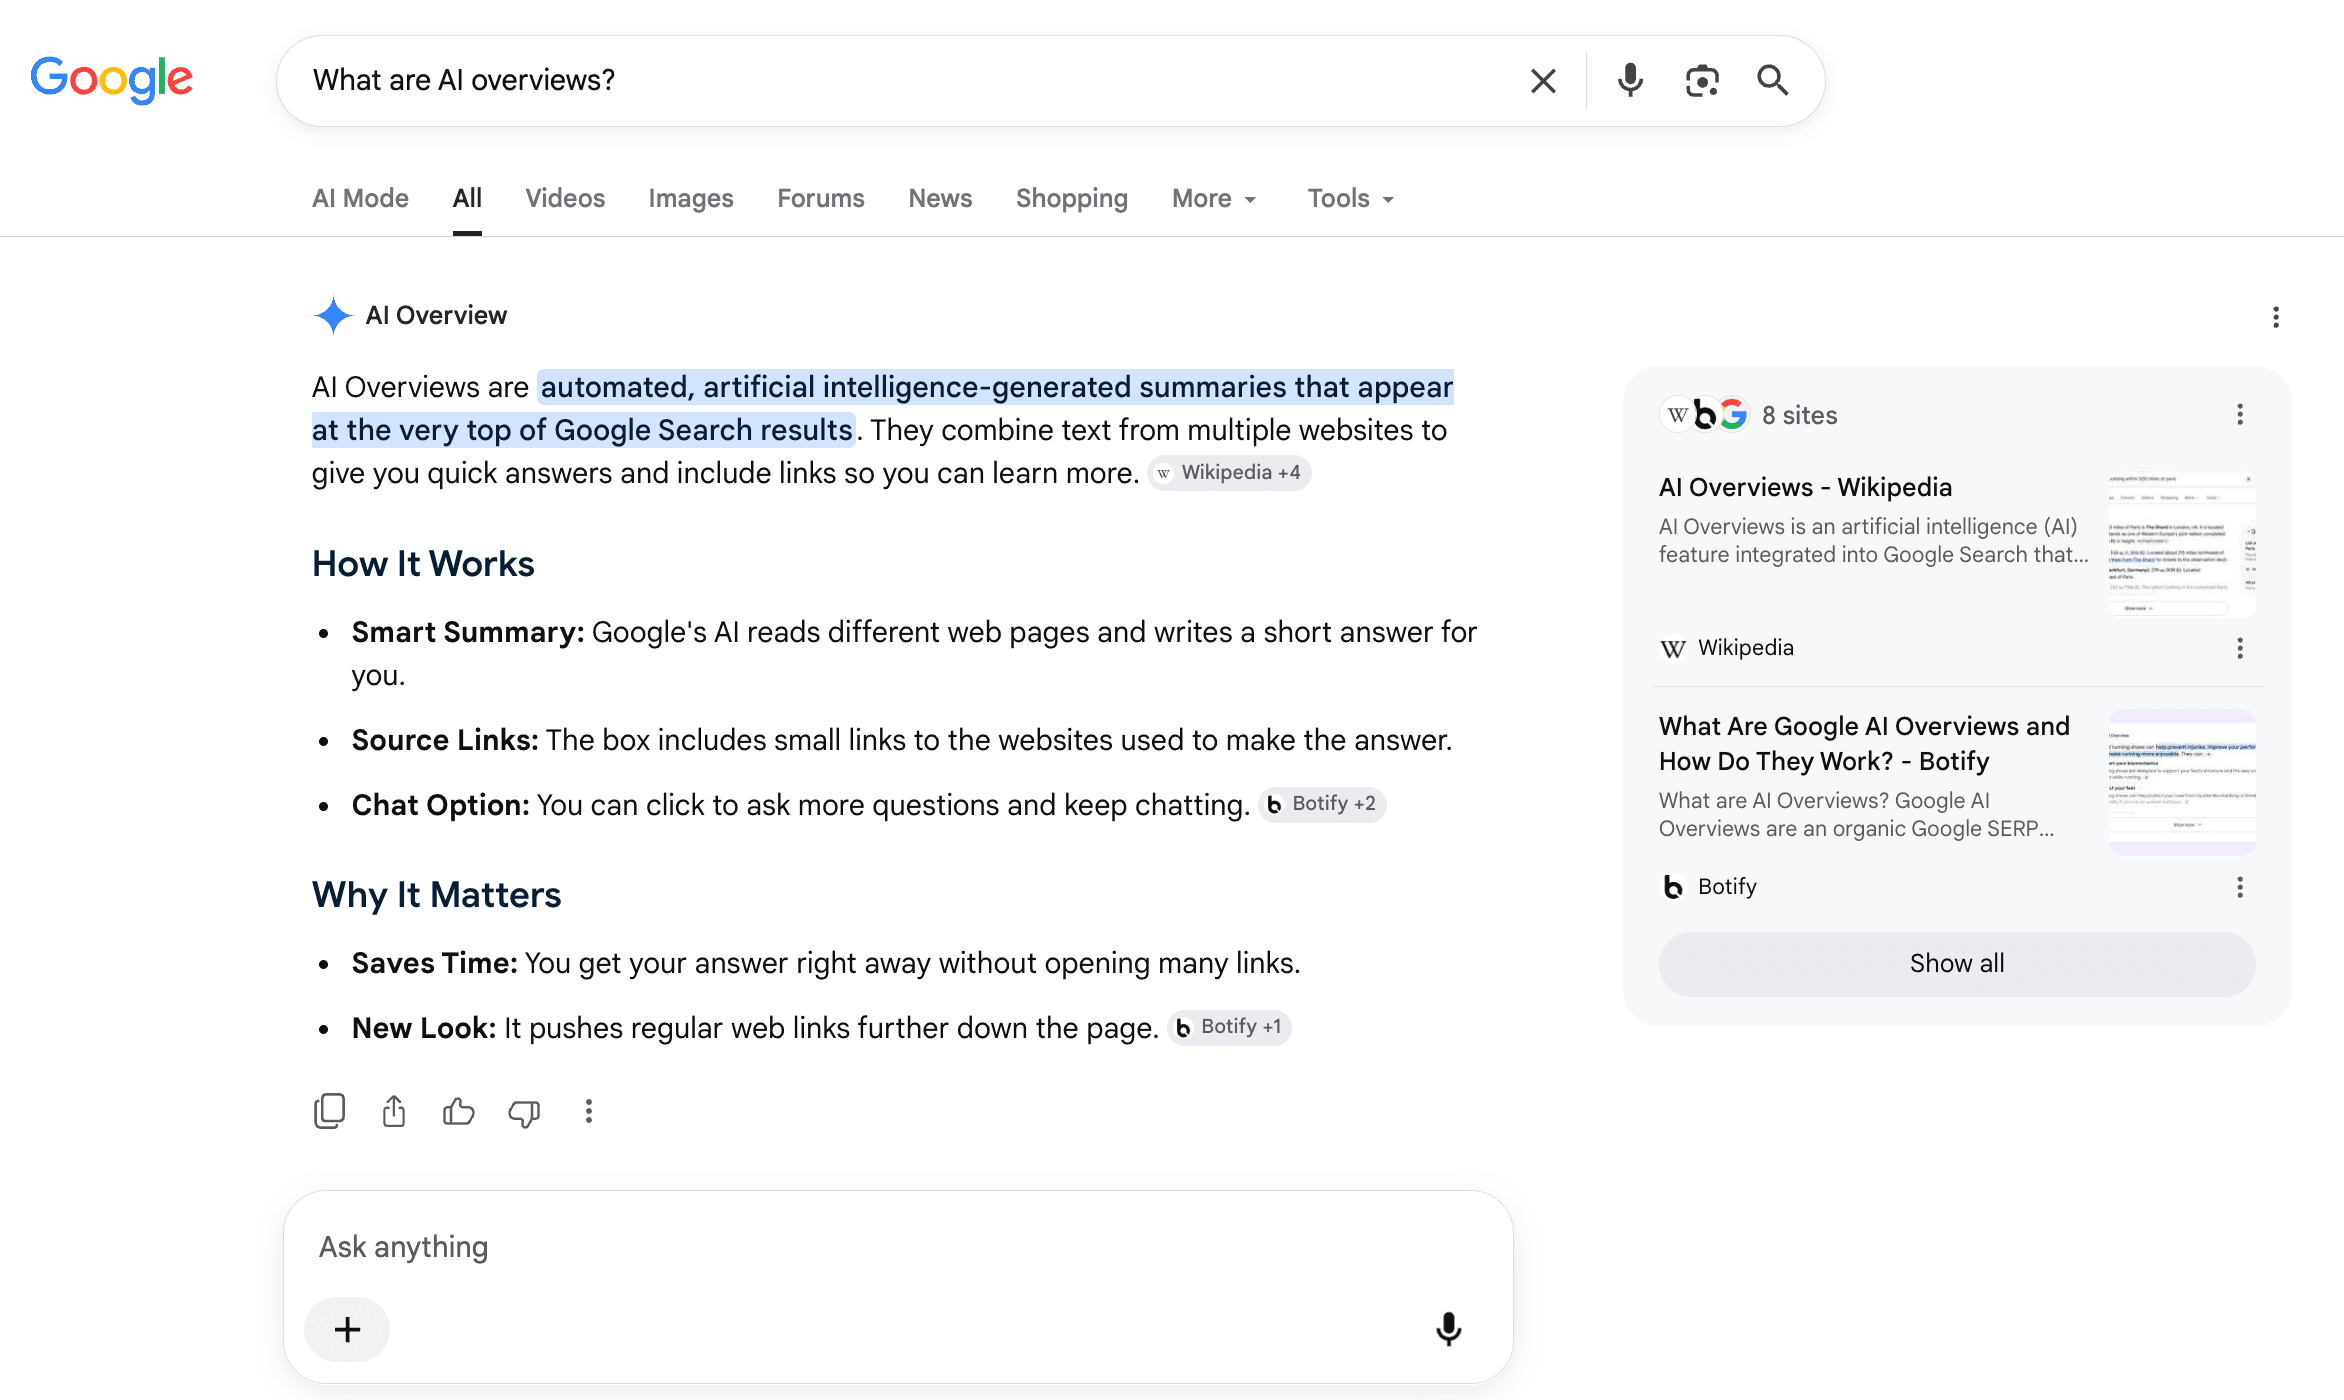
Task: Give the AI Overview a thumbs up
Action: tap(458, 1111)
